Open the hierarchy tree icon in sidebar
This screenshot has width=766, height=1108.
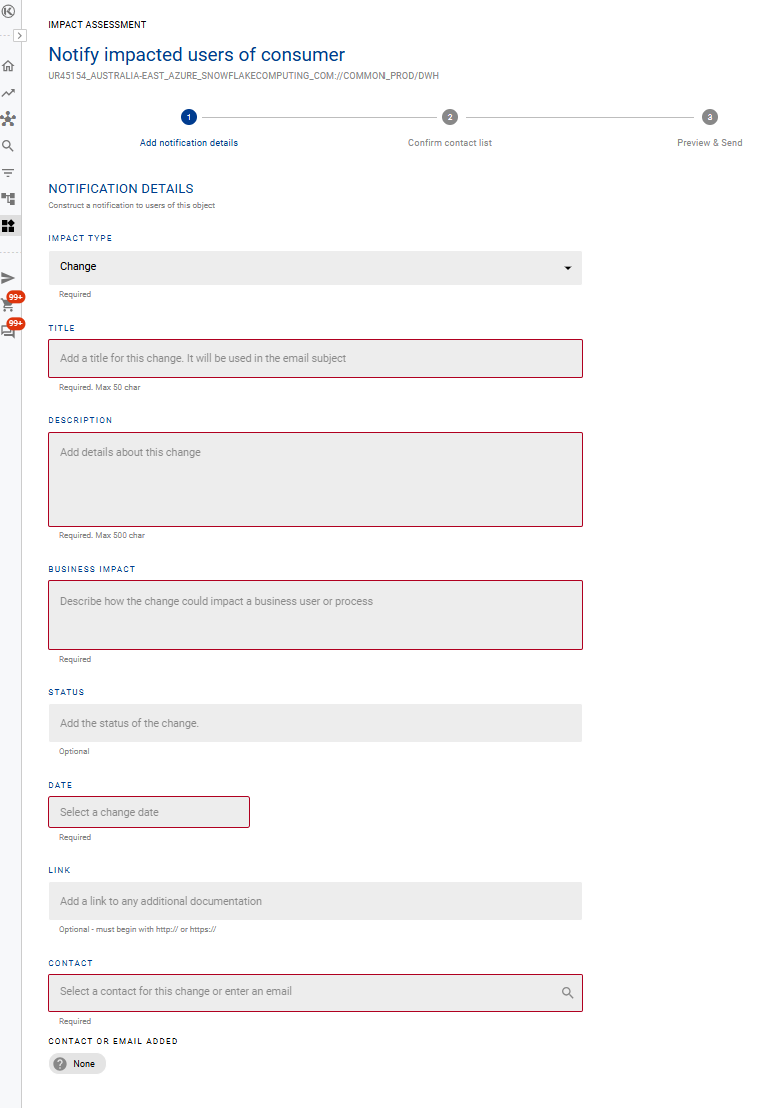[9, 199]
